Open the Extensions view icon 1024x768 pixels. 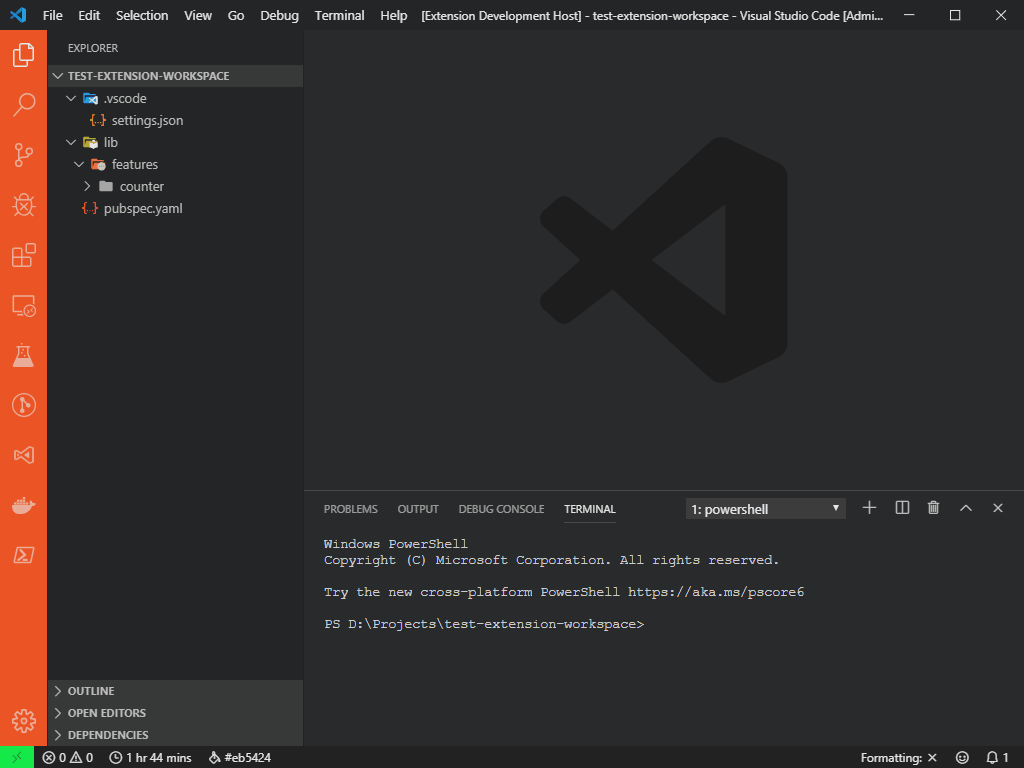[x=24, y=255]
